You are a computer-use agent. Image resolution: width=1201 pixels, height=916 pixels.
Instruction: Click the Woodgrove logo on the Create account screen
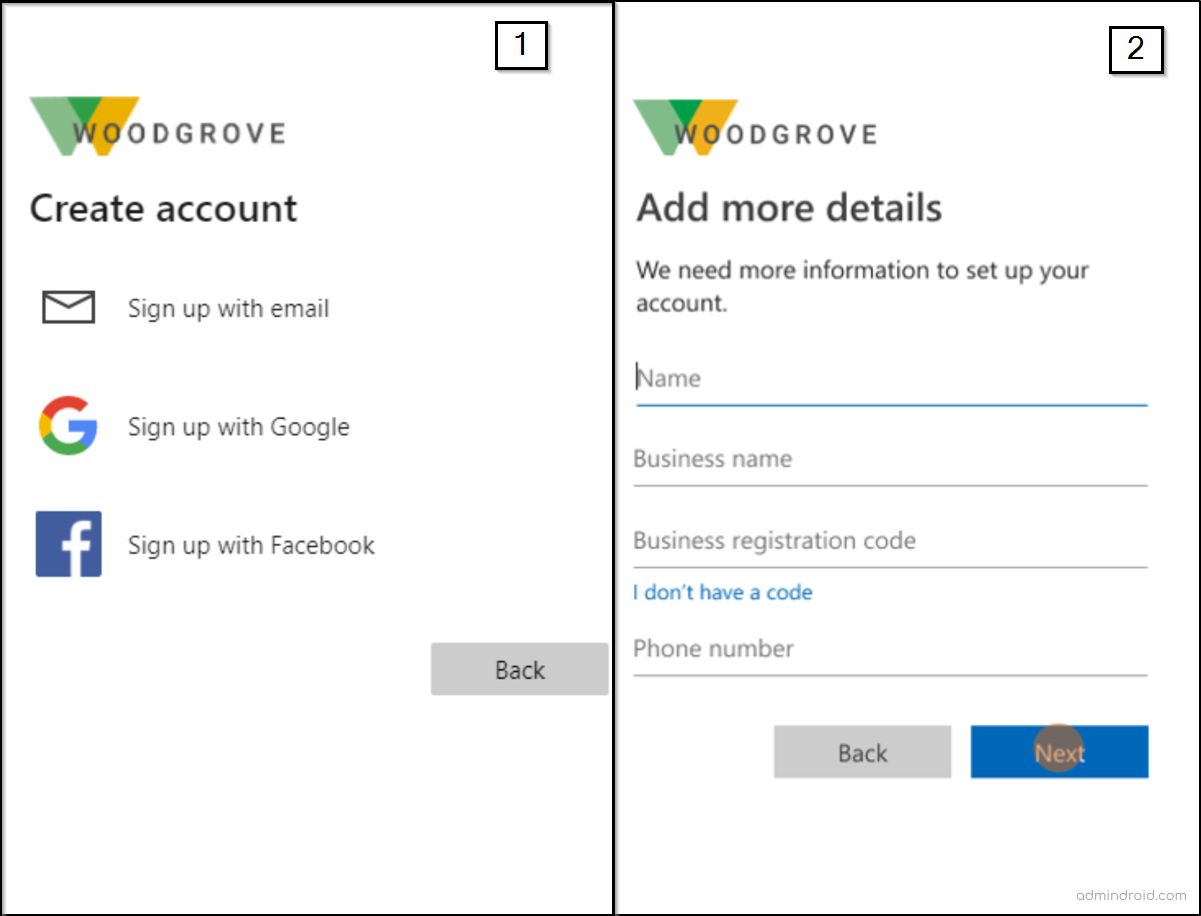tap(158, 125)
